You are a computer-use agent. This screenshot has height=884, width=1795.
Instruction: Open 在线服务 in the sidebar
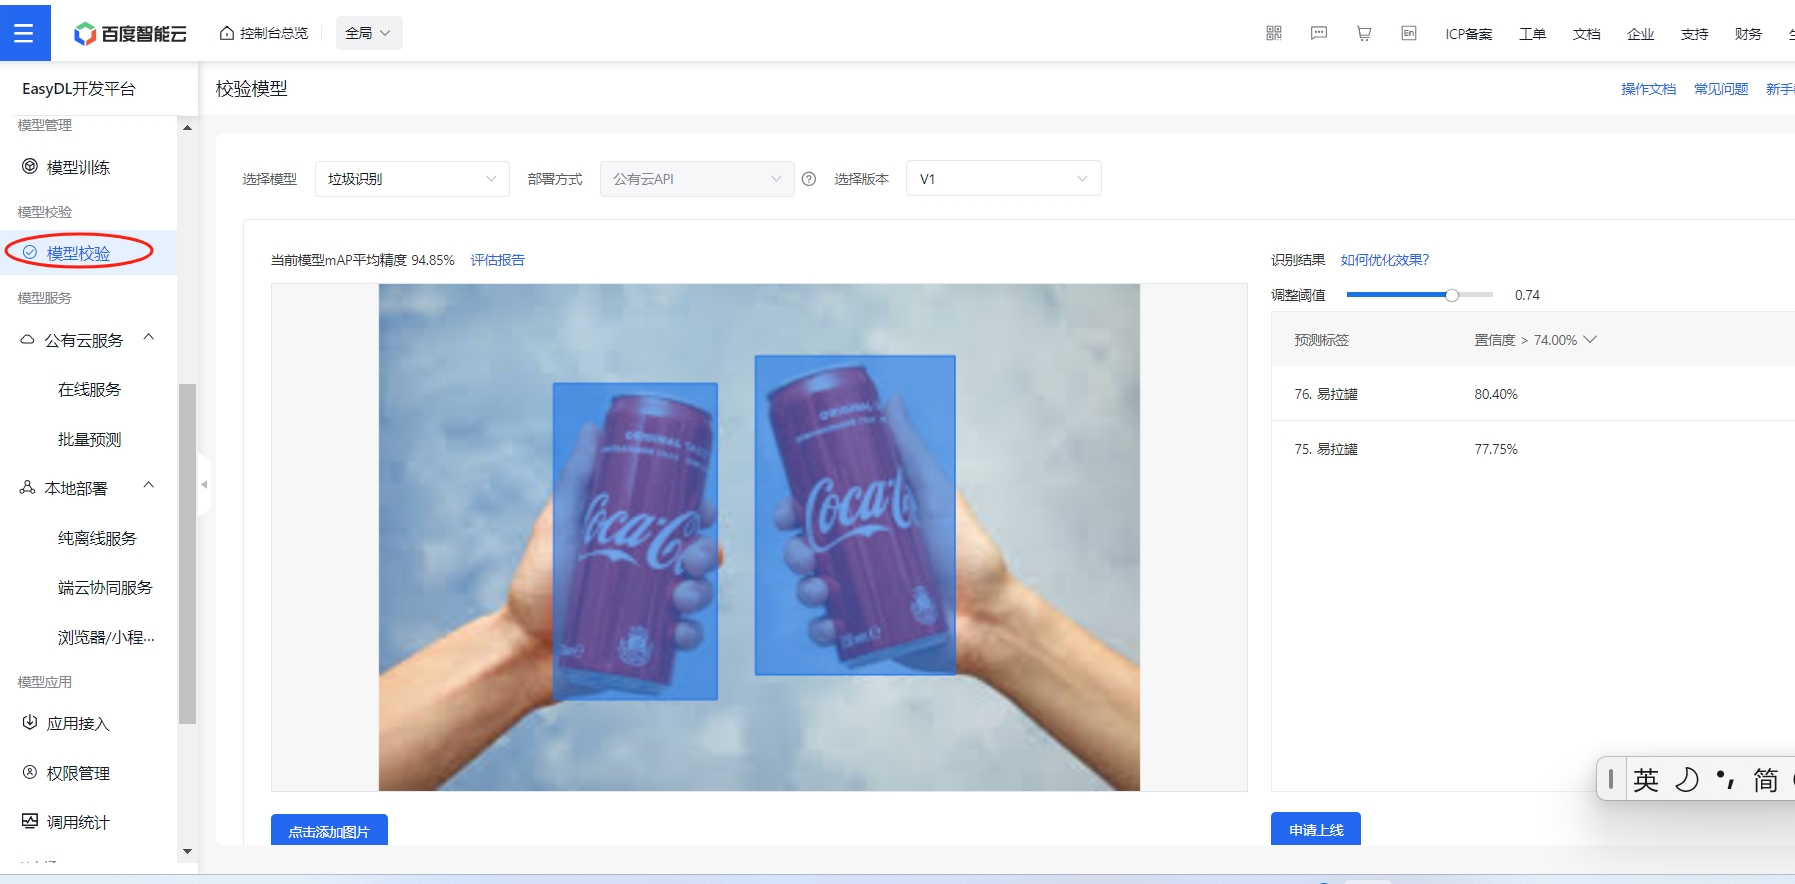coord(89,389)
